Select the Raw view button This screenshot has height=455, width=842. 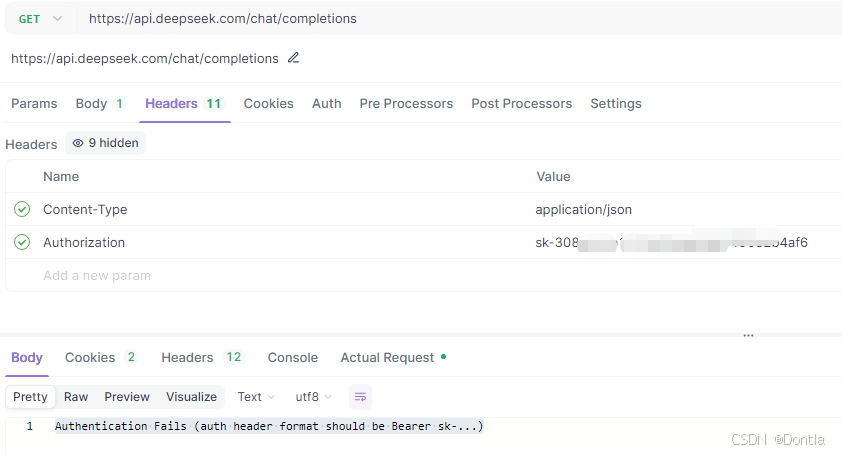(x=76, y=396)
